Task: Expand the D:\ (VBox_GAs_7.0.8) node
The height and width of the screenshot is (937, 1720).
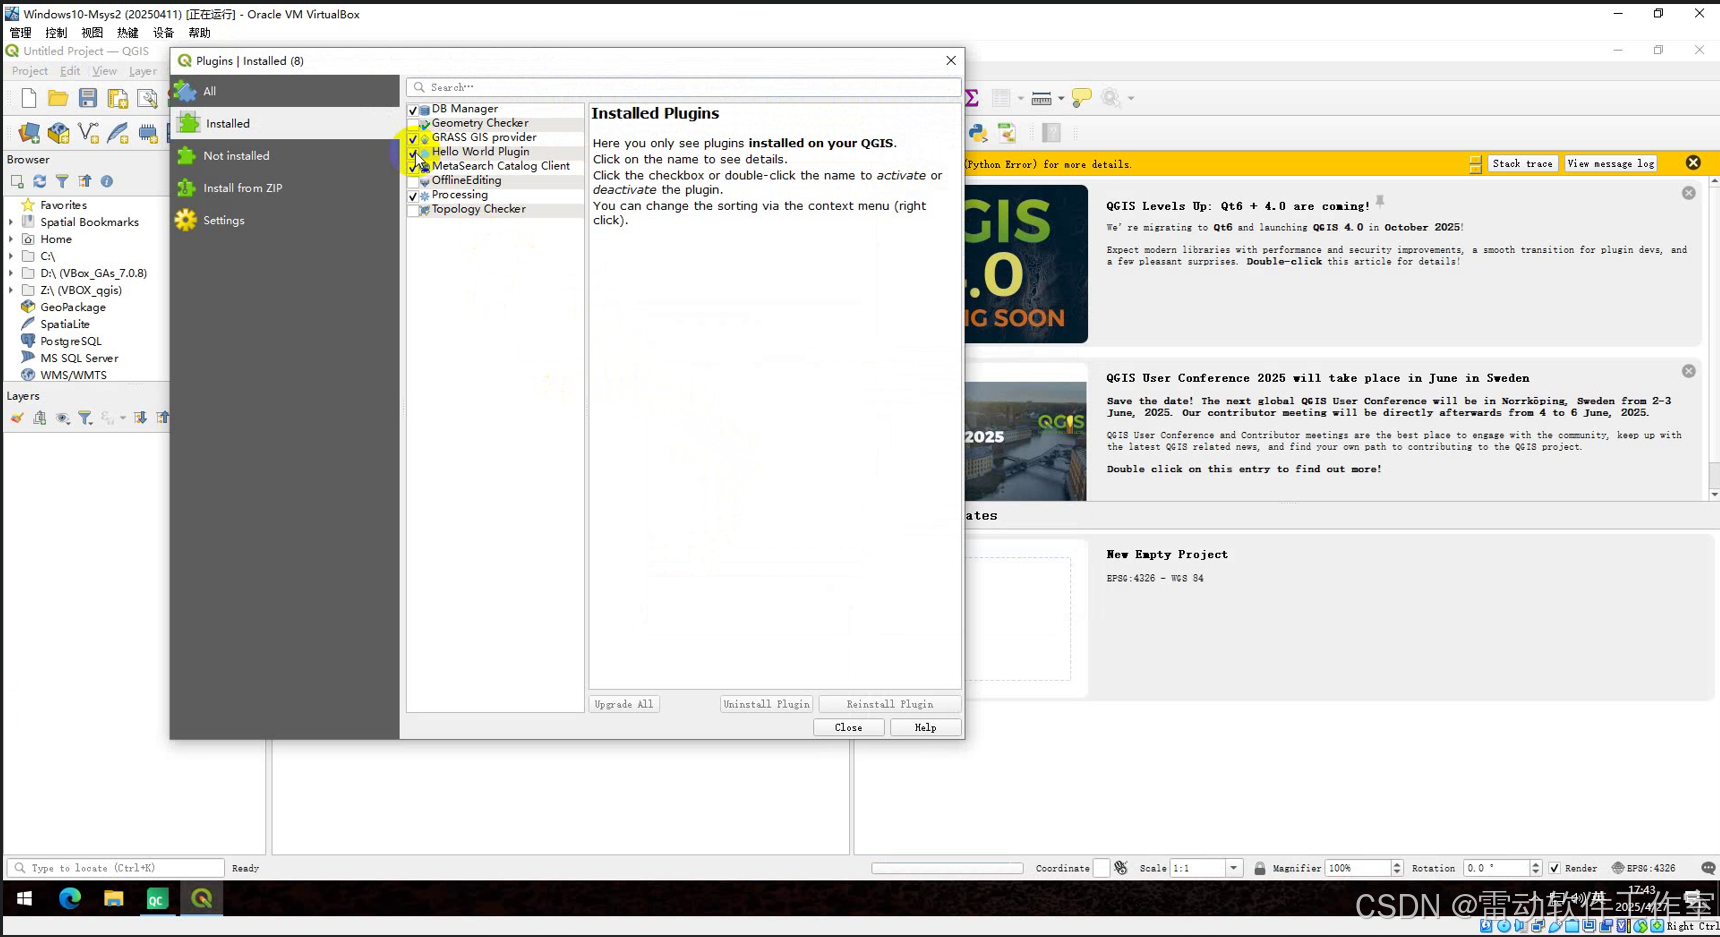Action: [11, 273]
